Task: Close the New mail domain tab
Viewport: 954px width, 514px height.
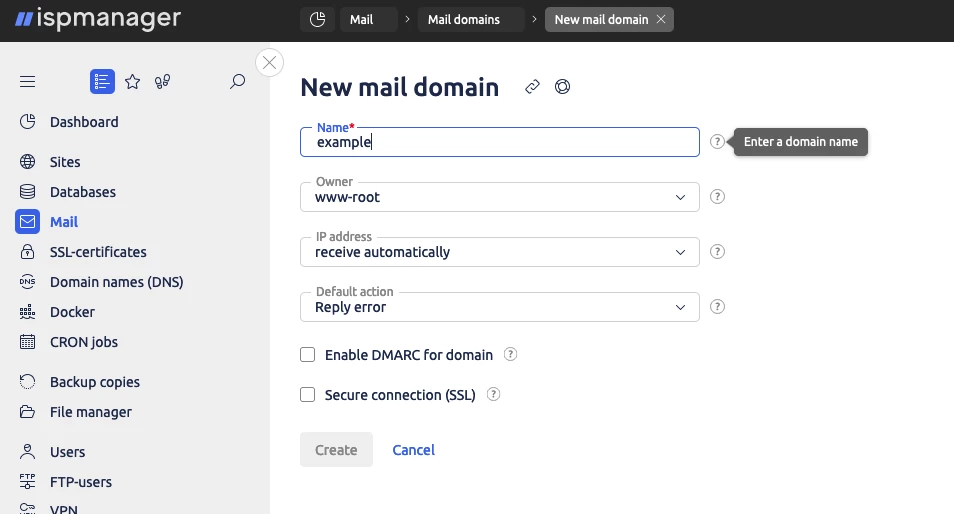Action: point(661,19)
